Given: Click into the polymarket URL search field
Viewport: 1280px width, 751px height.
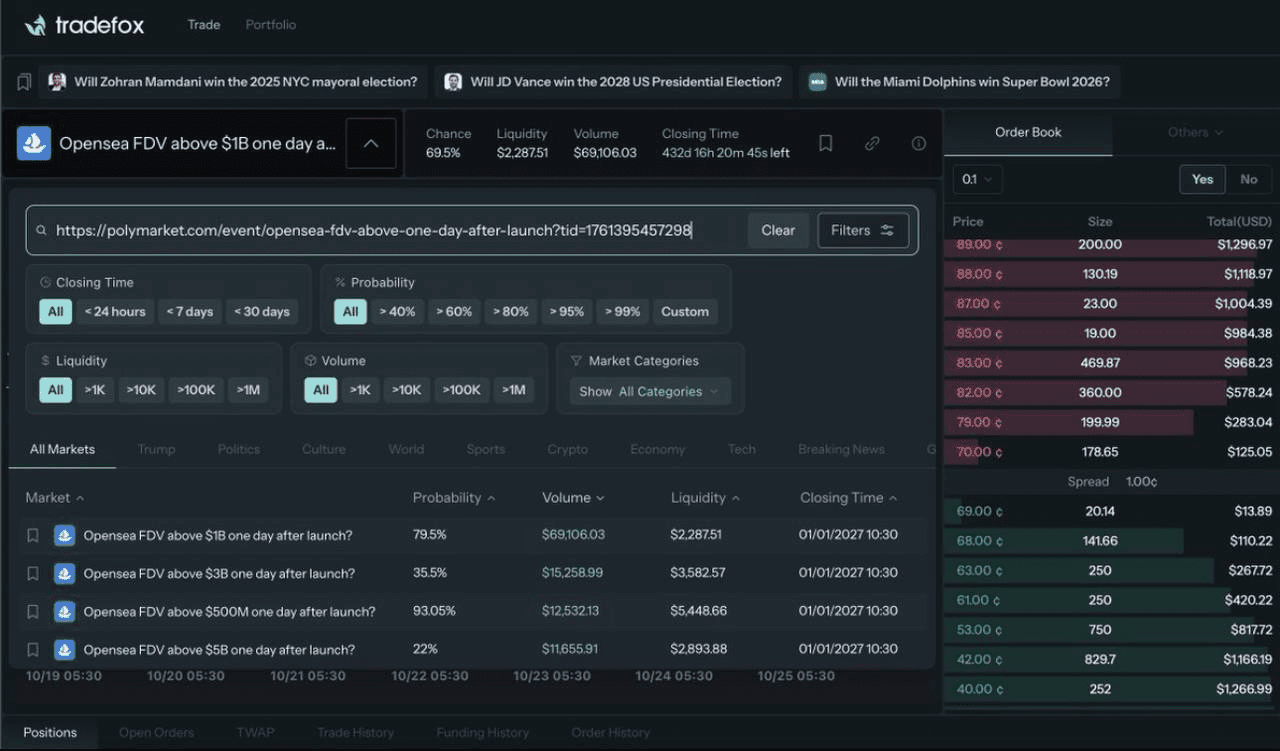Looking at the screenshot, I should point(390,230).
